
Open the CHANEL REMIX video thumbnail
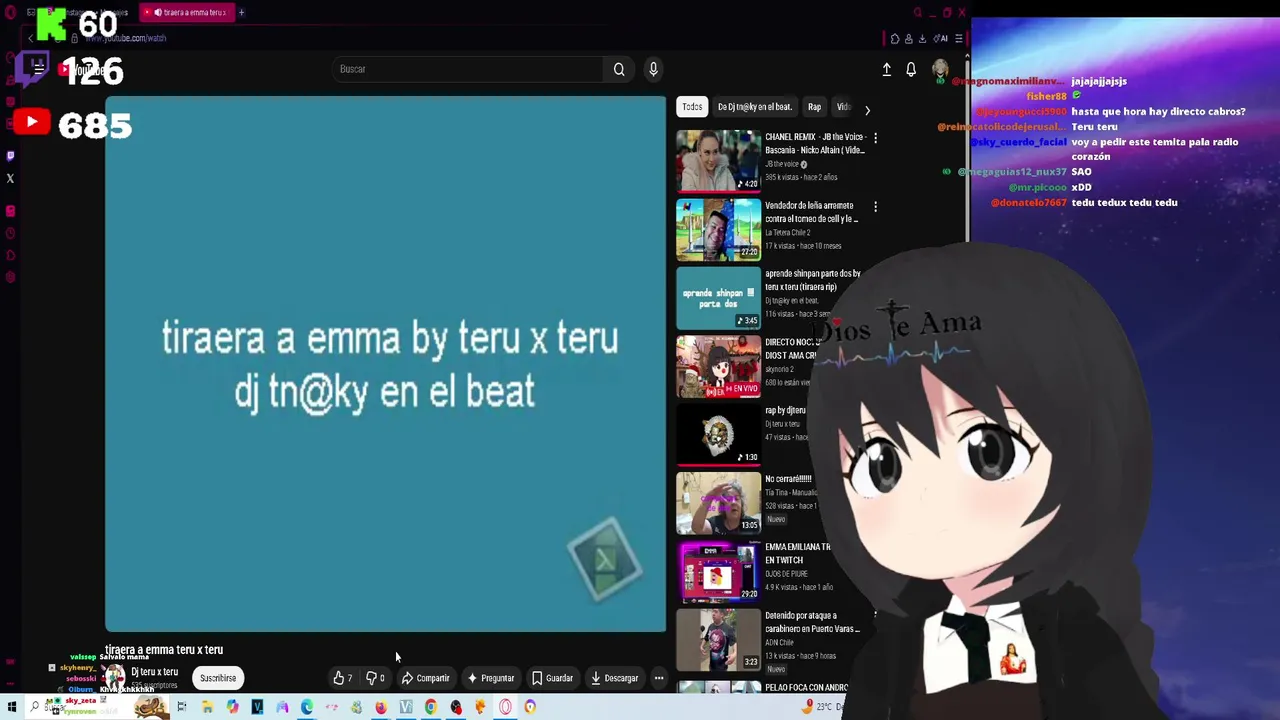point(718,160)
